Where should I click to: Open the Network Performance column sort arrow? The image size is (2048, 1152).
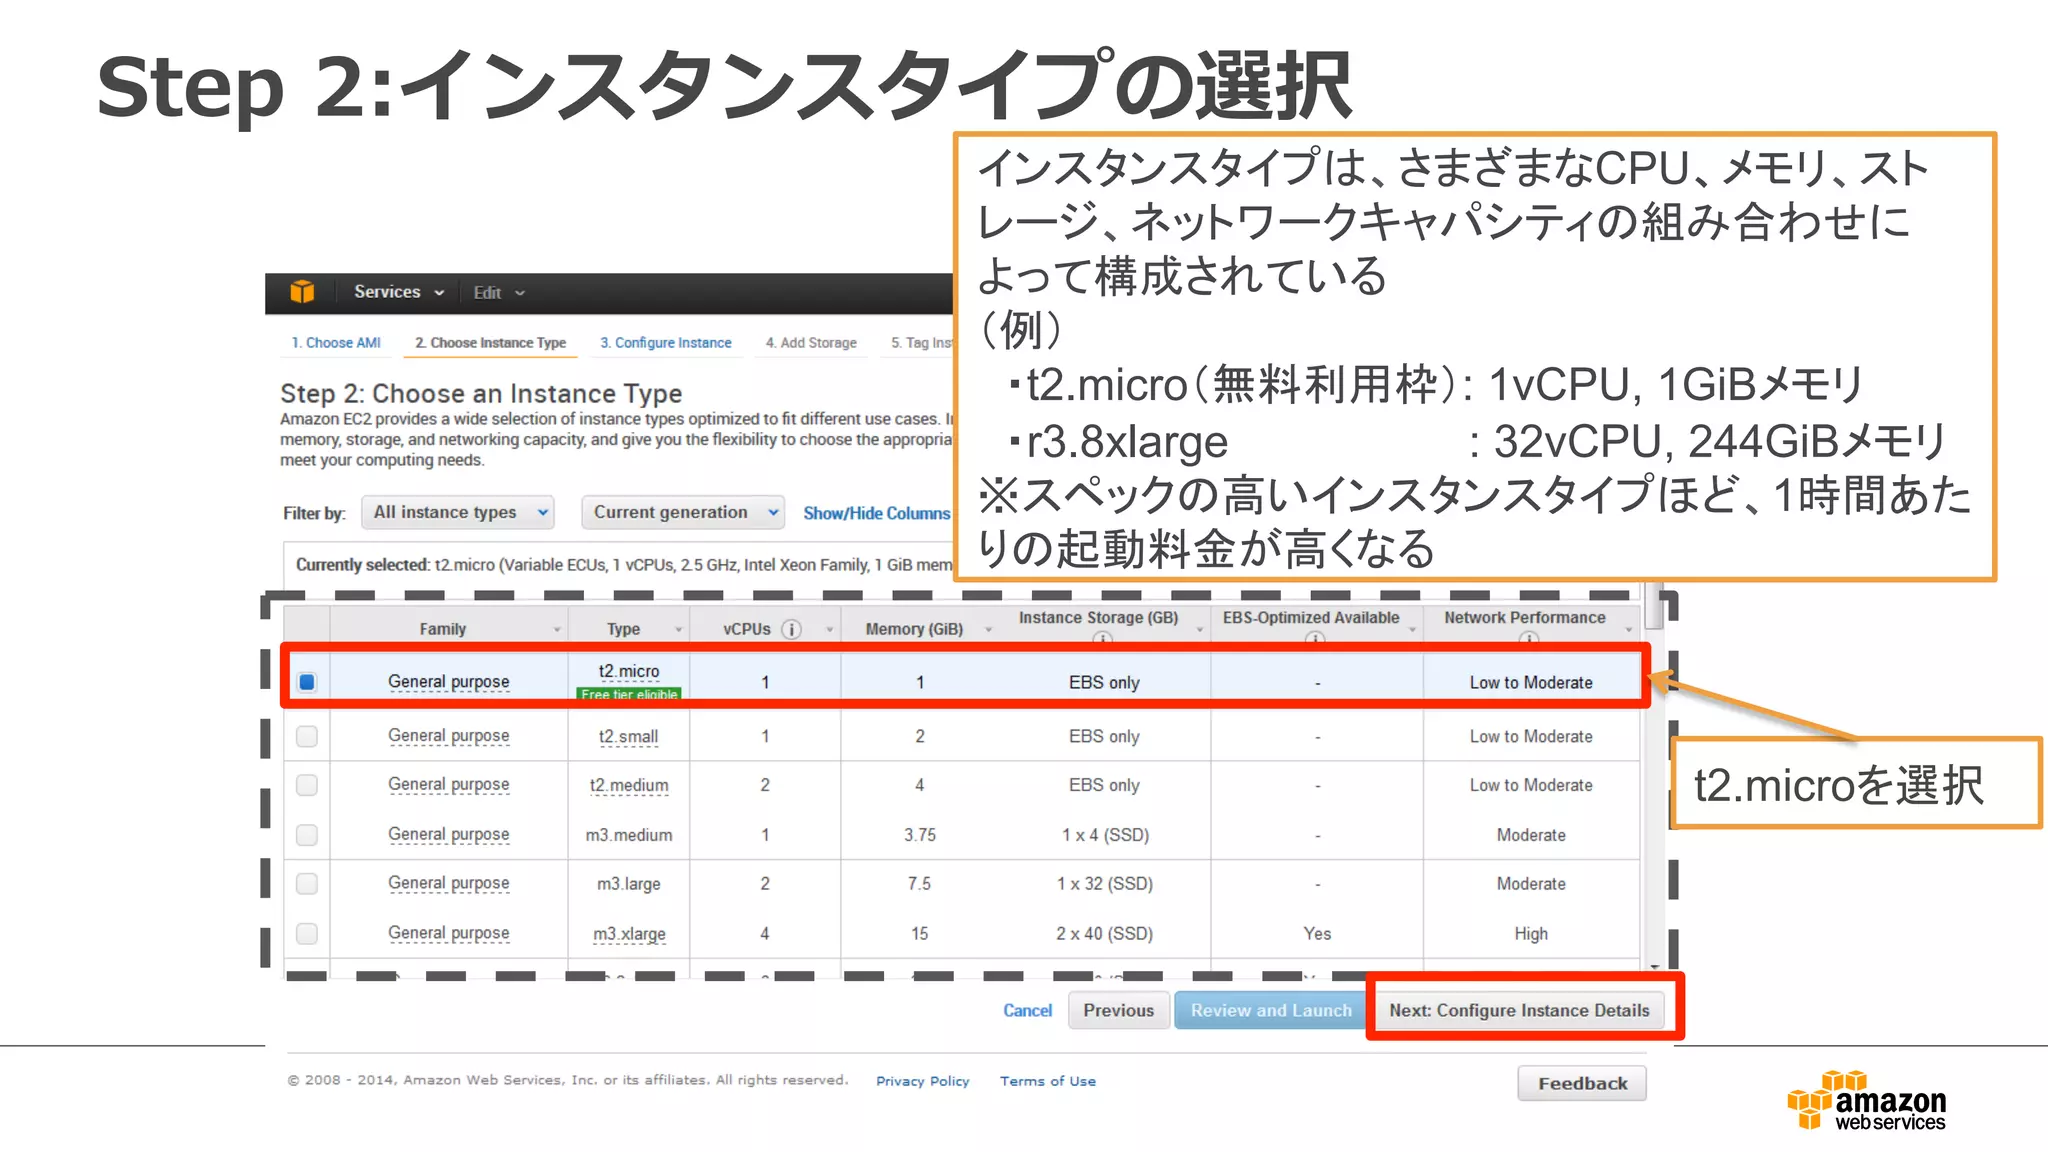pos(1628,630)
